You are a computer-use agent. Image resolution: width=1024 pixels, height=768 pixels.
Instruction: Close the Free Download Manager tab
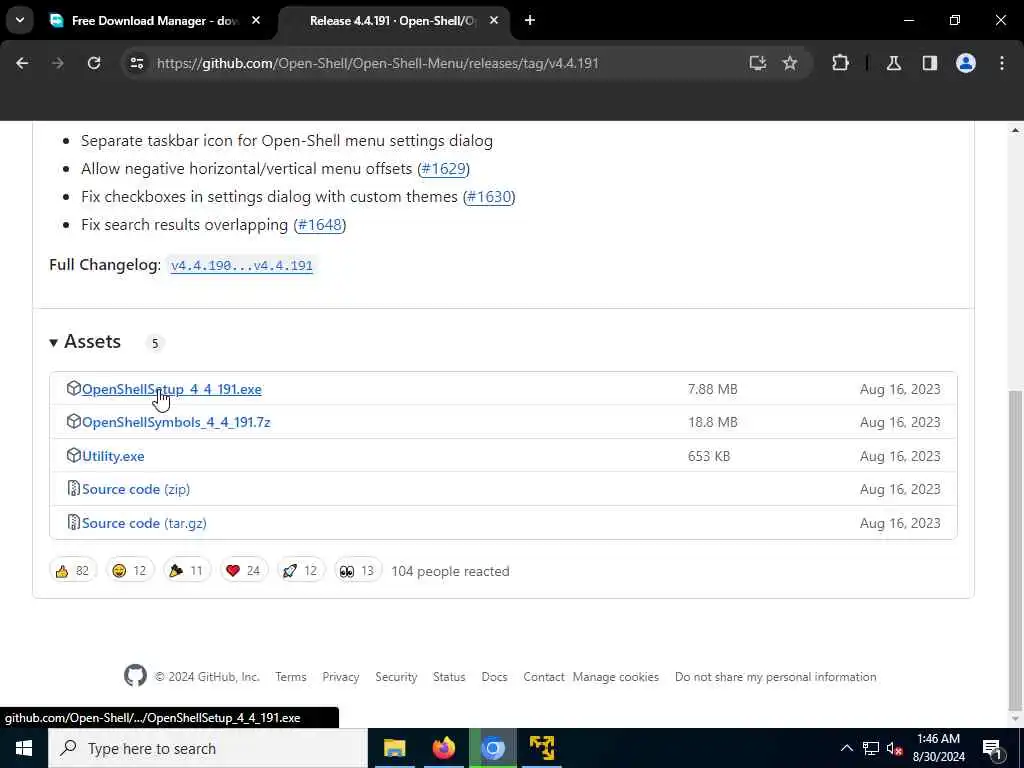[256, 20]
